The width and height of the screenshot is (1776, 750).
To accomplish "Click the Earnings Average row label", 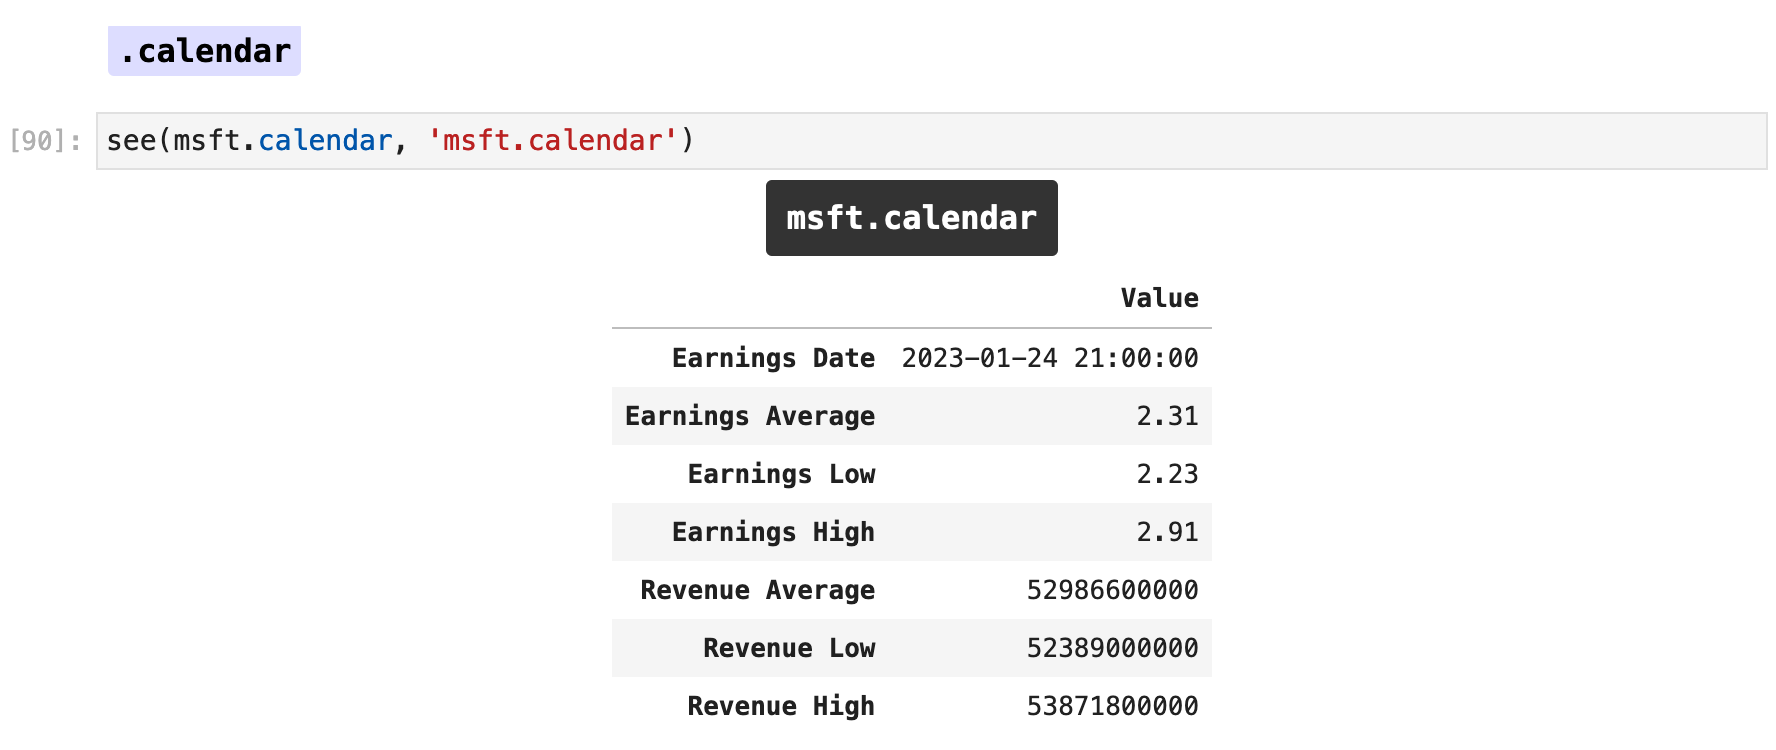I will pos(750,416).
